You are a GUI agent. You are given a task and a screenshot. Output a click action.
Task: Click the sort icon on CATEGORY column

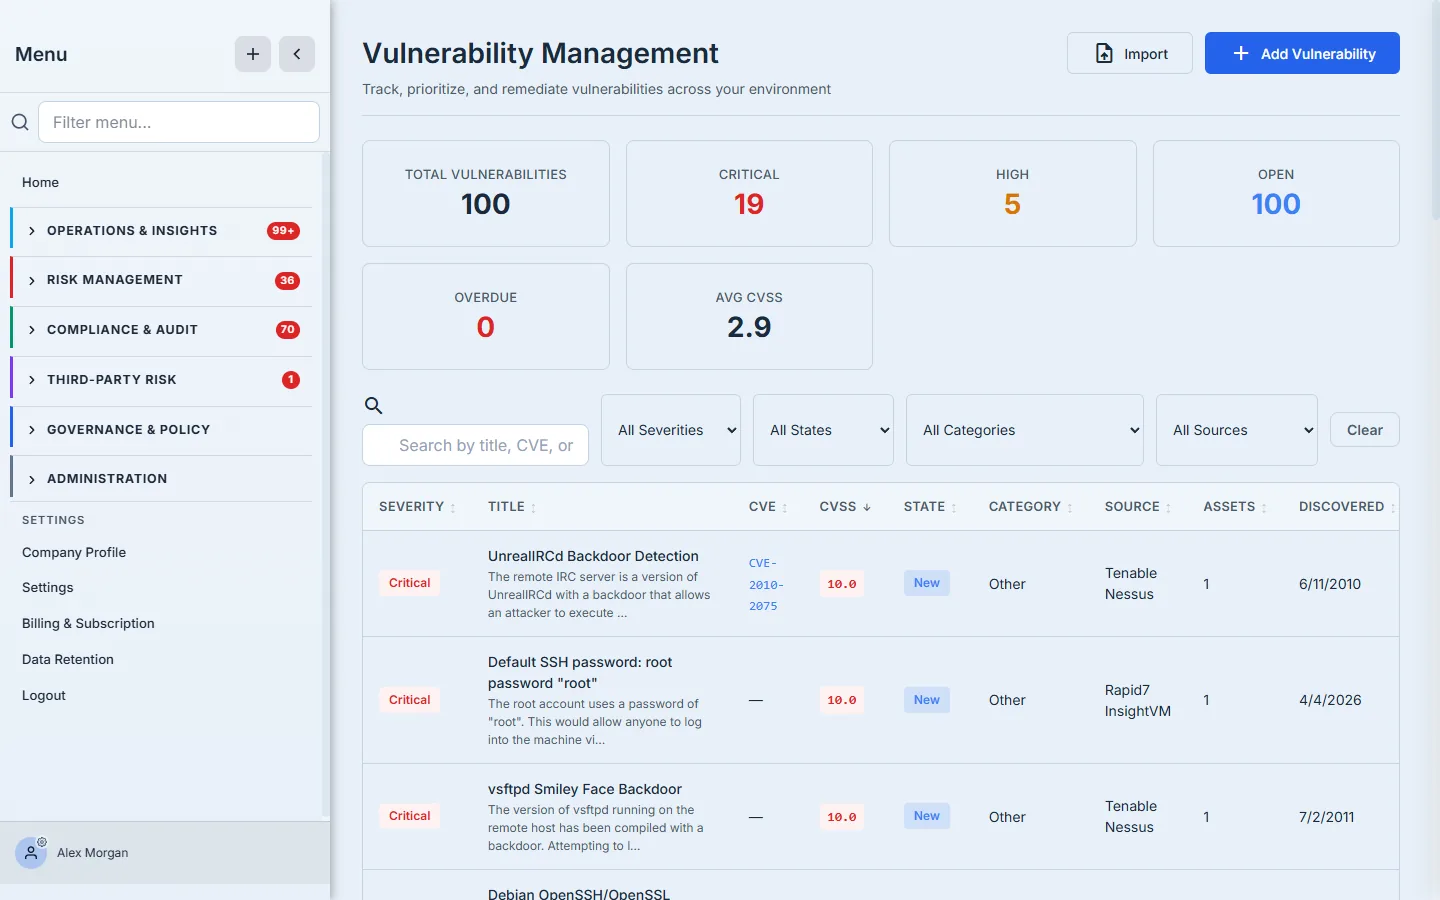1070,508
